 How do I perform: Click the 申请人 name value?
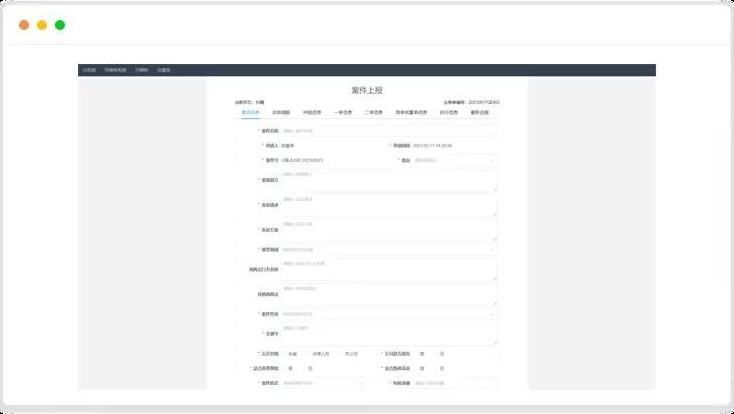287,146
